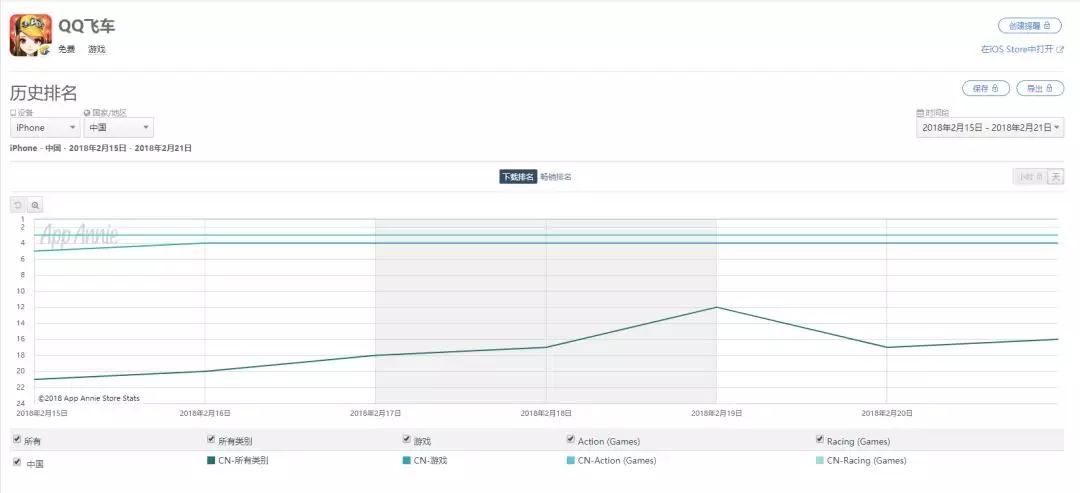Click the 保存 button
The image size is (1080, 493).
pyautogui.click(x=985, y=88)
